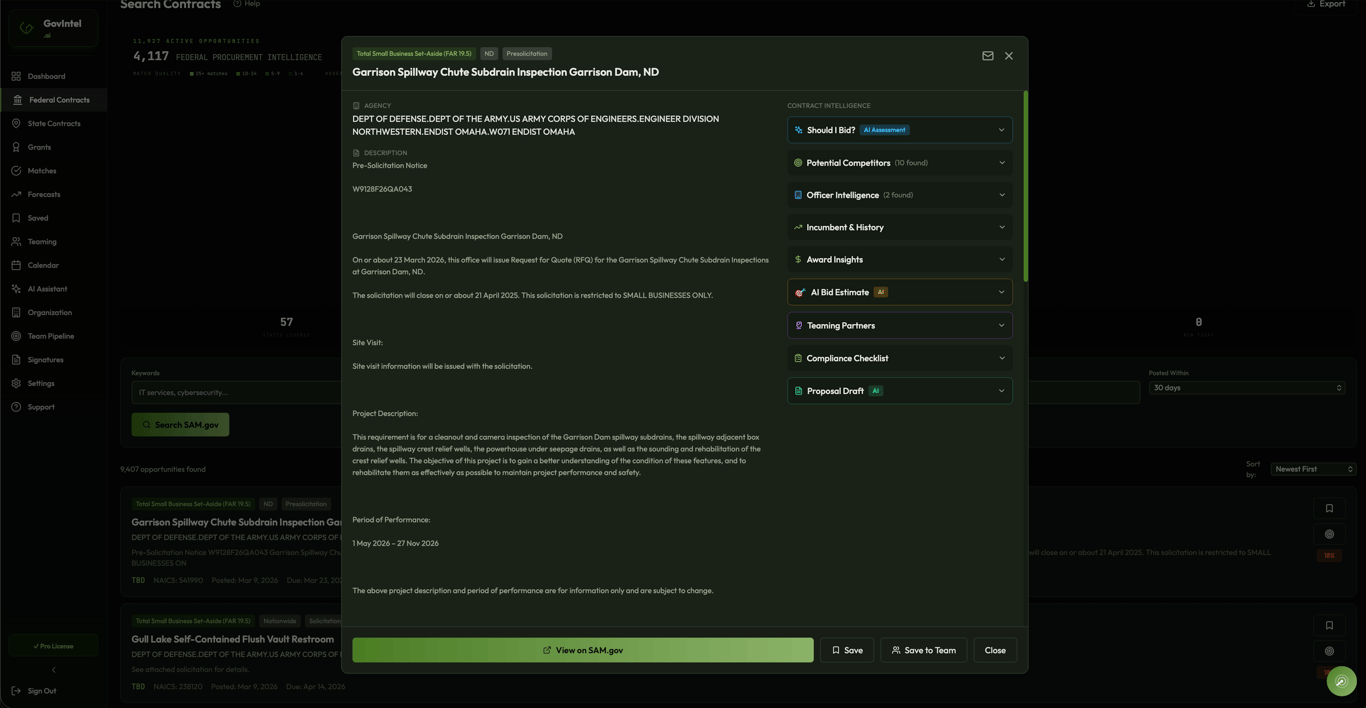Expand the Should I Bid? AI Assessment section

[898, 130]
